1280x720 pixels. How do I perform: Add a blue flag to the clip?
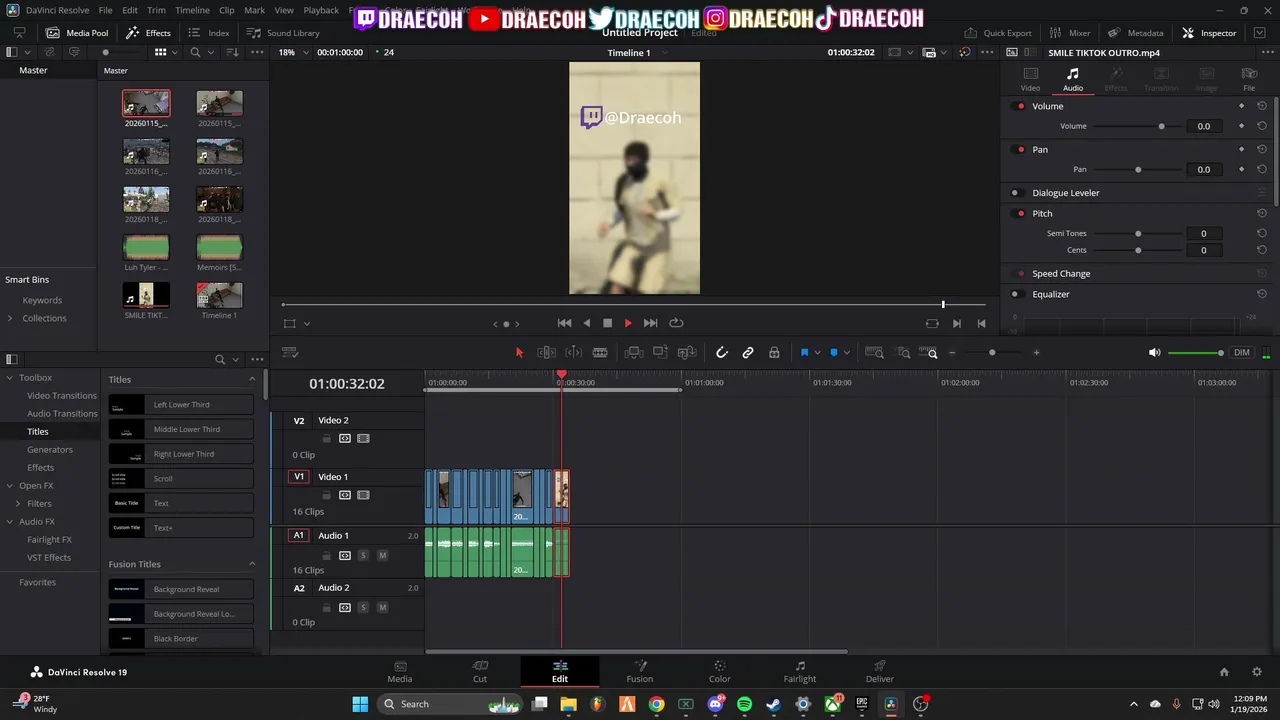[804, 352]
